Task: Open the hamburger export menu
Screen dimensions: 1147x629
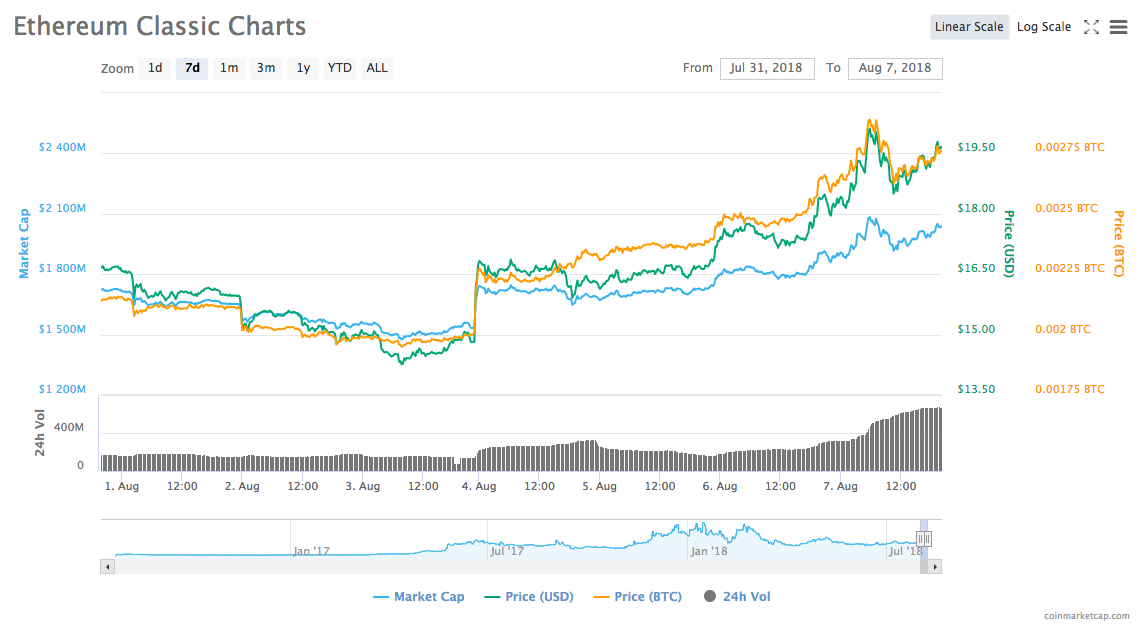Action: coord(1118,27)
